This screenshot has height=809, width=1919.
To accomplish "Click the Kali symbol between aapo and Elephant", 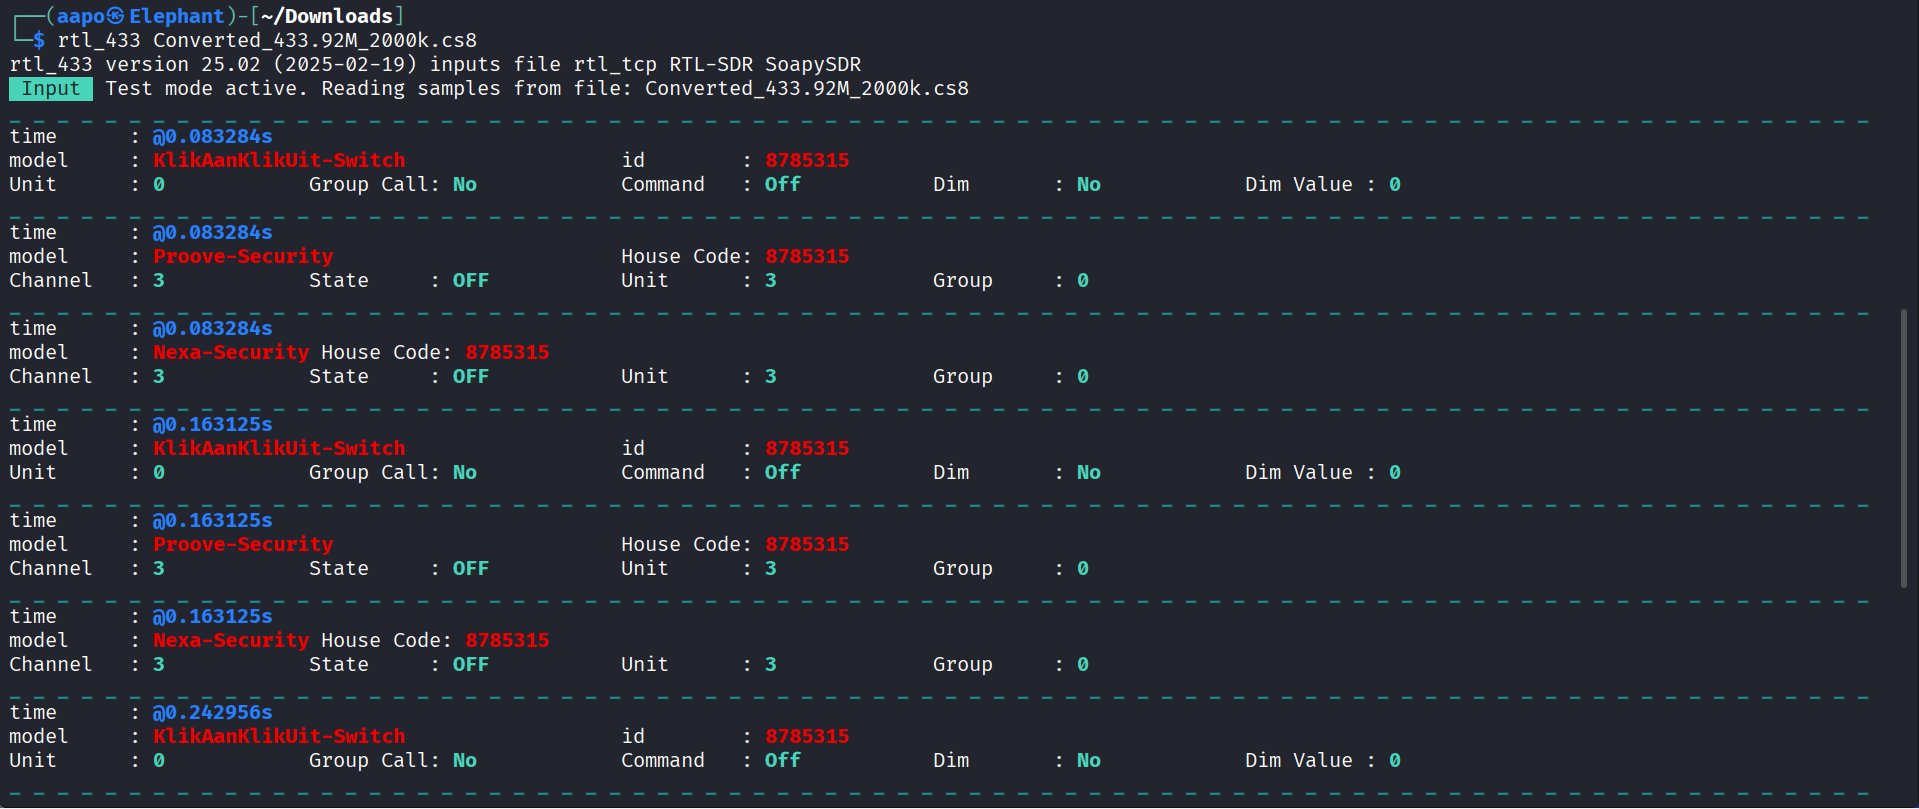I will (x=116, y=16).
